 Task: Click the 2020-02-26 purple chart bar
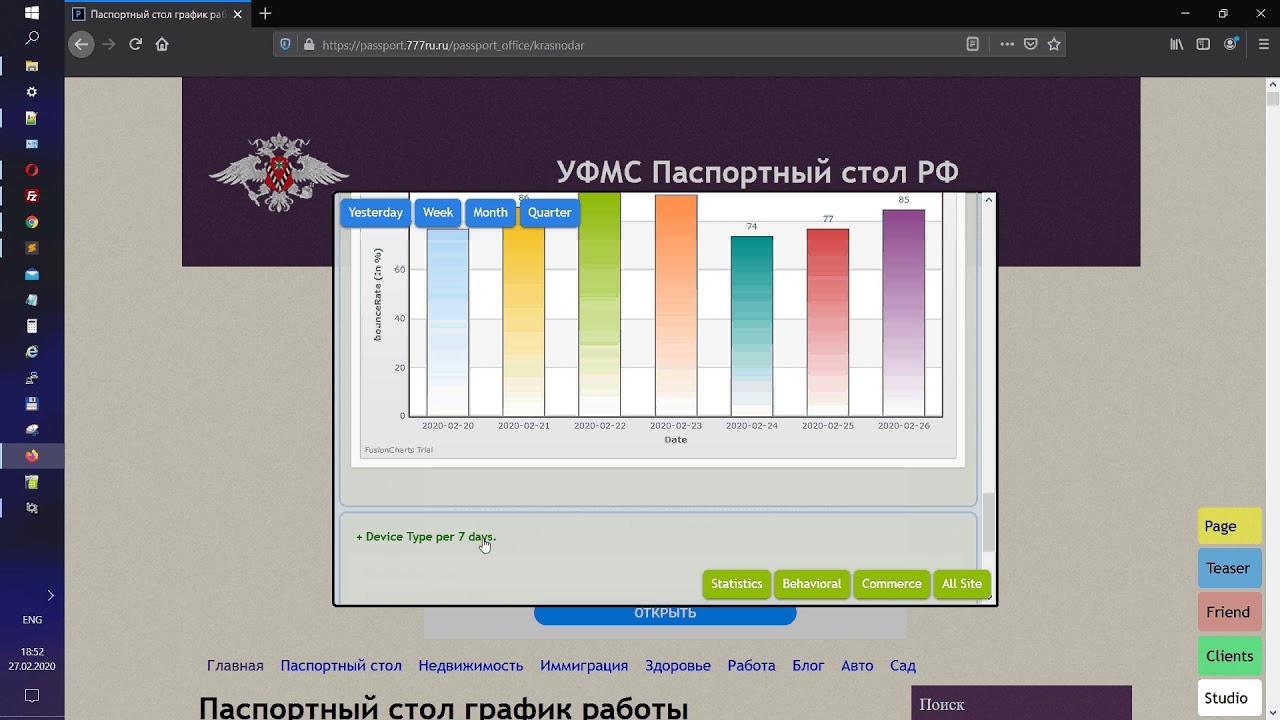tap(904, 312)
